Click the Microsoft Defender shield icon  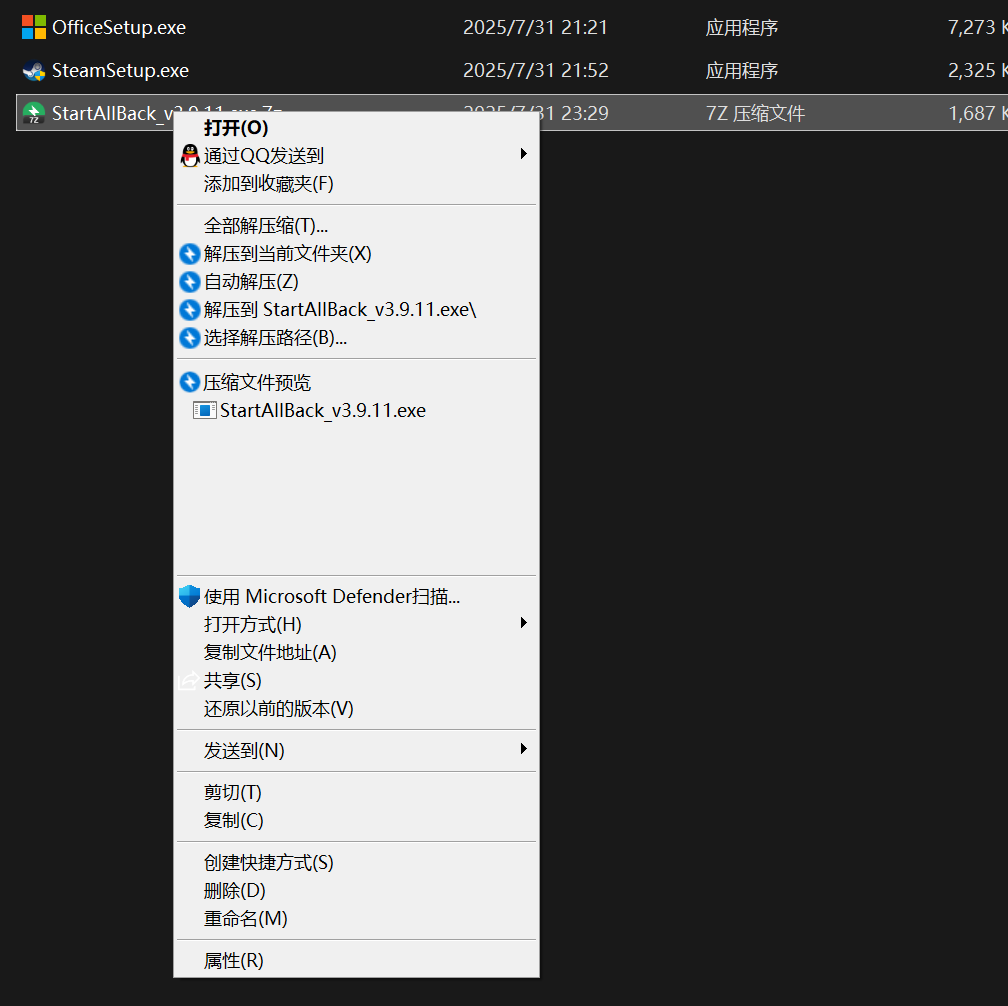(189, 597)
